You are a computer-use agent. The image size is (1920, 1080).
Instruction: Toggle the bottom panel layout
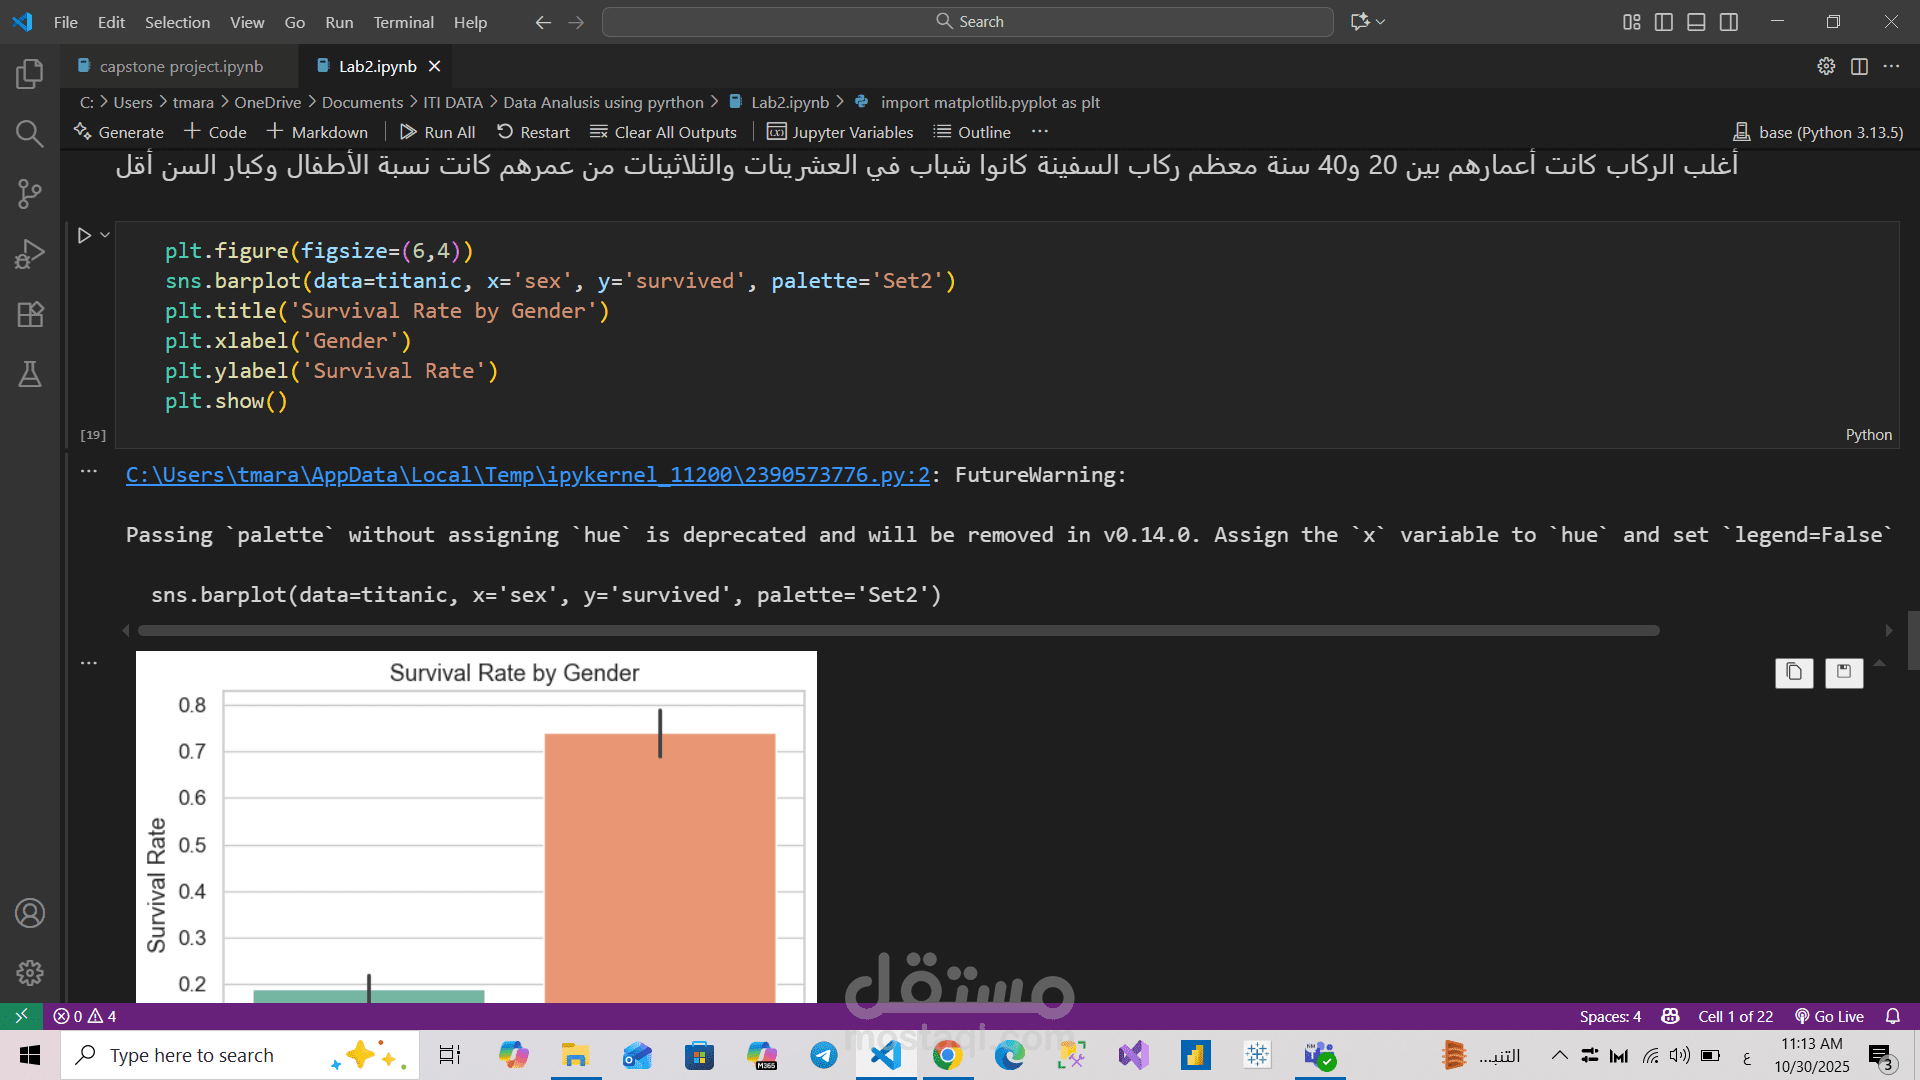(x=1696, y=22)
